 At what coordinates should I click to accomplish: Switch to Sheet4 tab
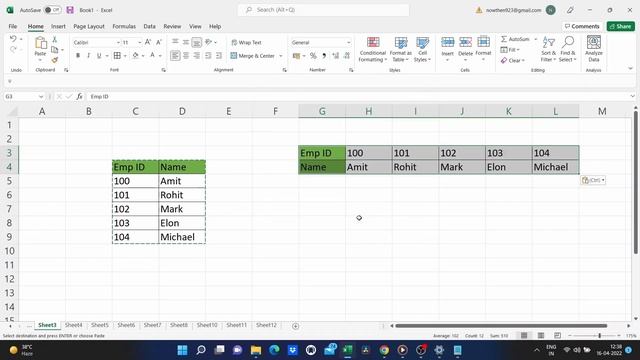coord(73,325)
